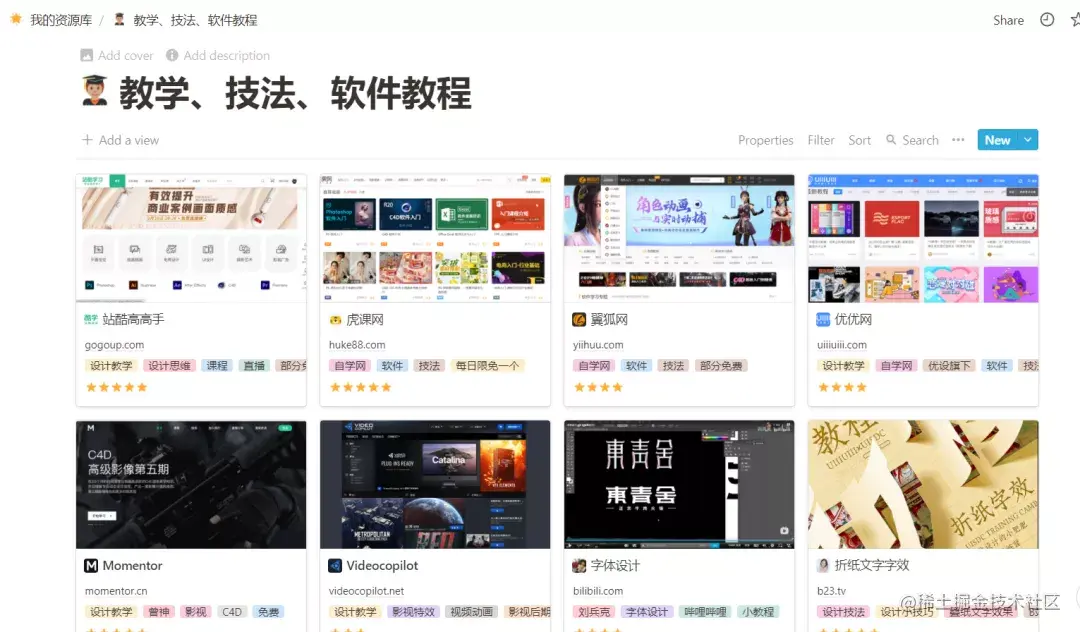The height and width of the screenshot is (632, 1080).
Task: Click Add description
Action: tap(227, 55)
